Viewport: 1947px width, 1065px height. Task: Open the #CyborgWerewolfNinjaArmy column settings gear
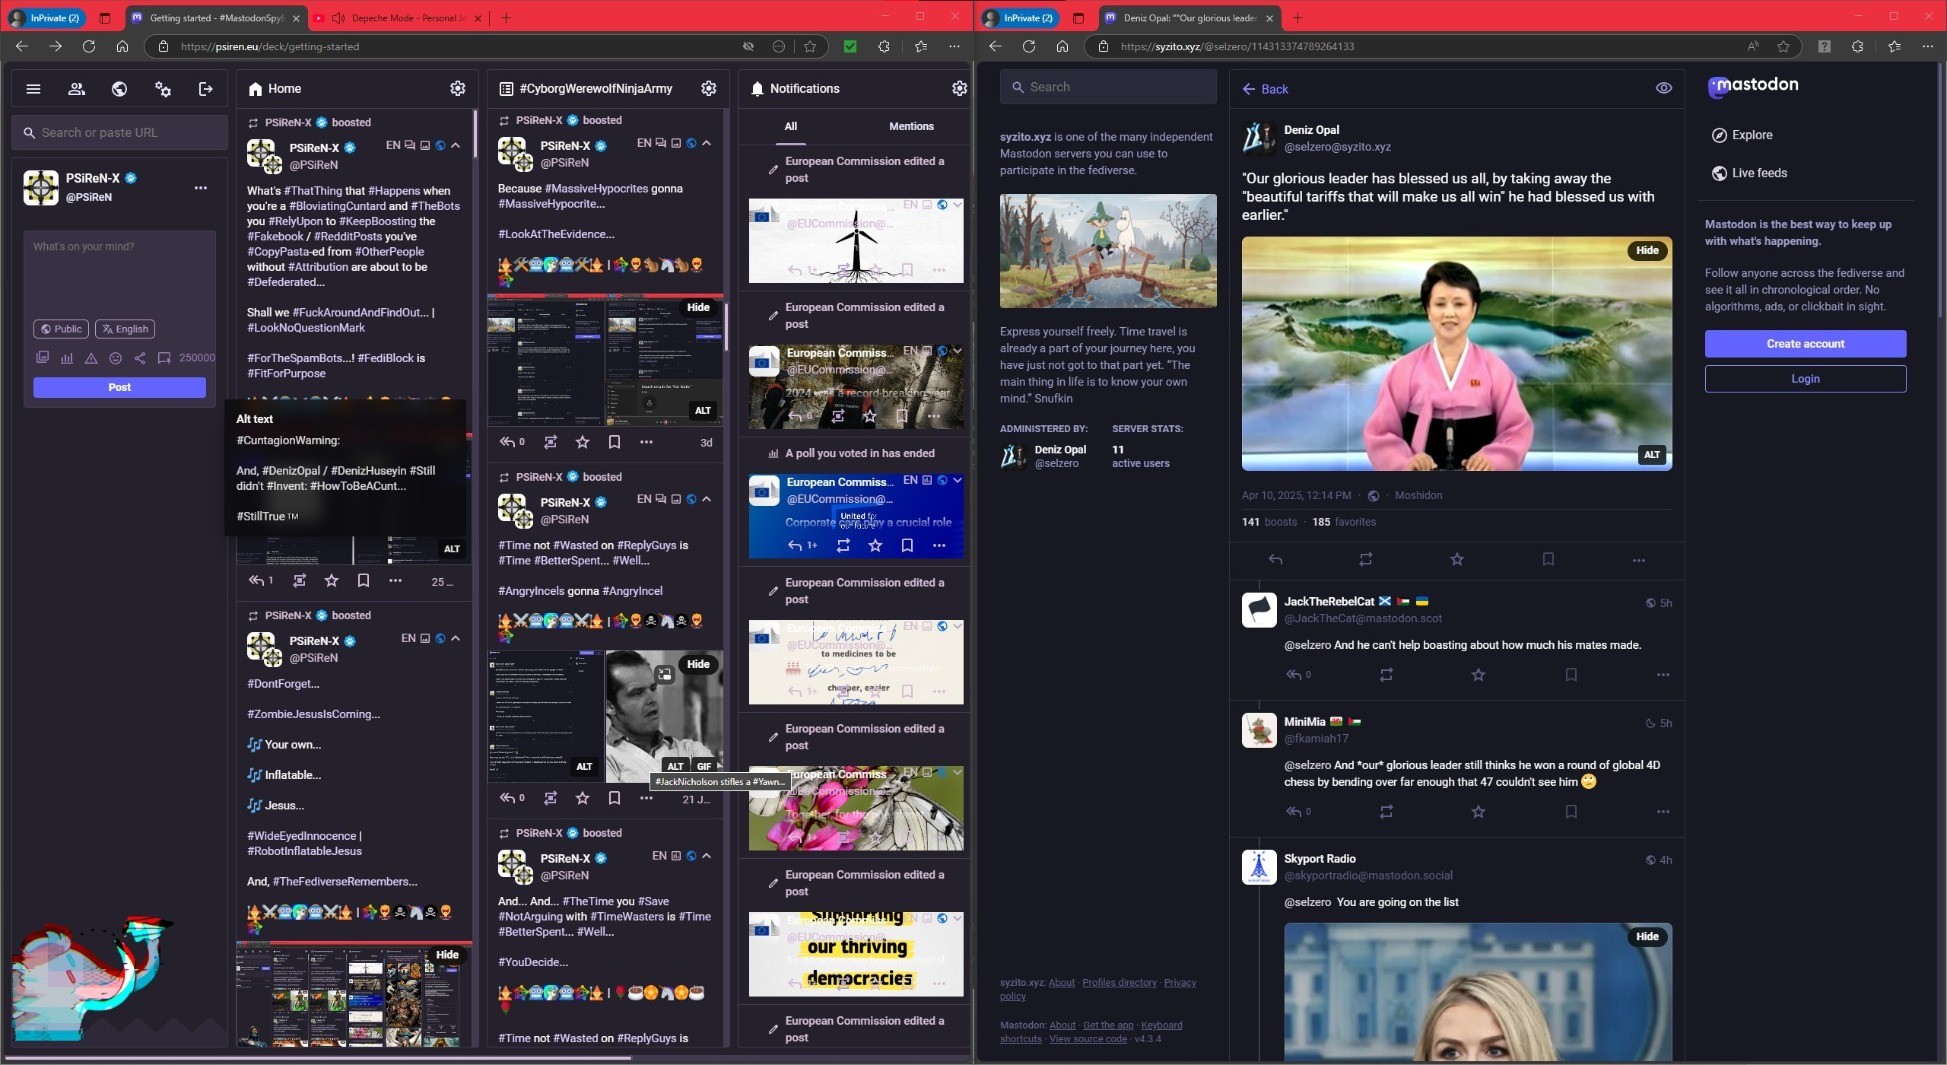click(709, 88)
